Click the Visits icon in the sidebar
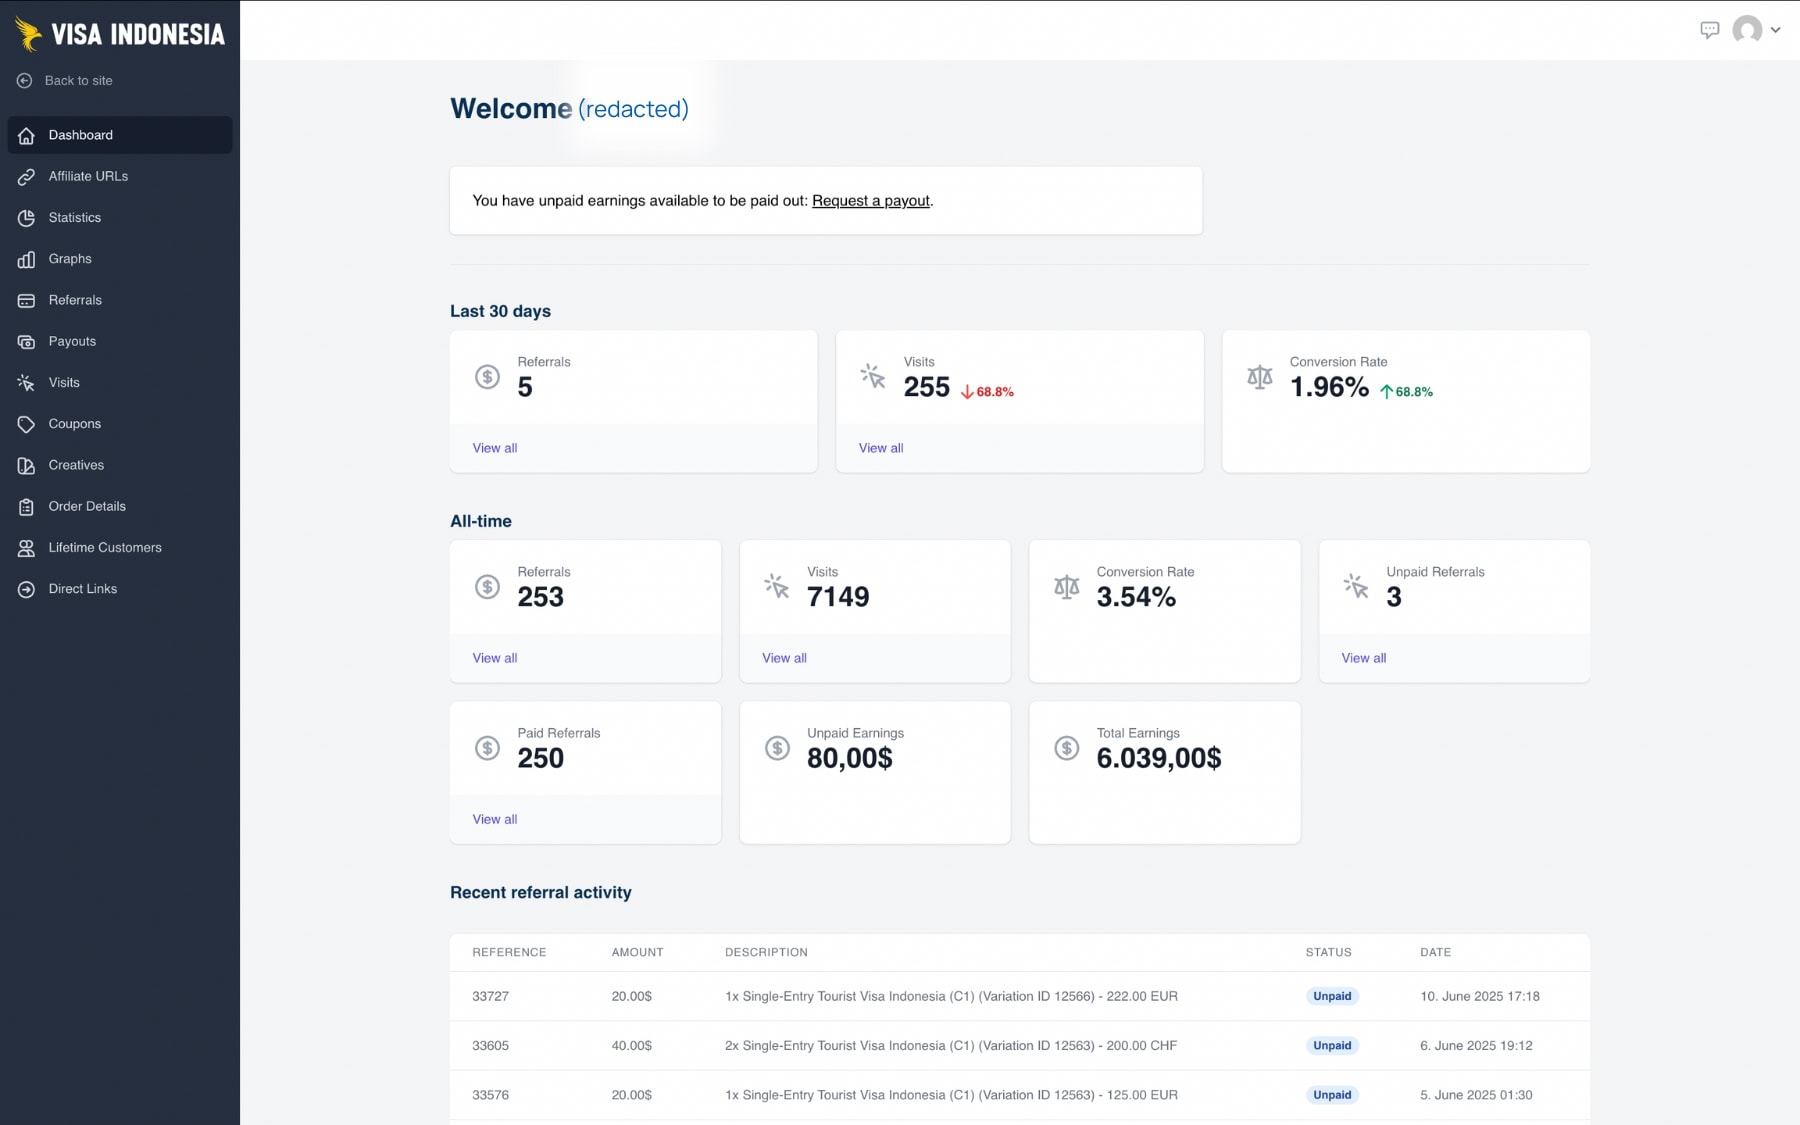The image size is (1800, 1125). [x=25, y=382]
